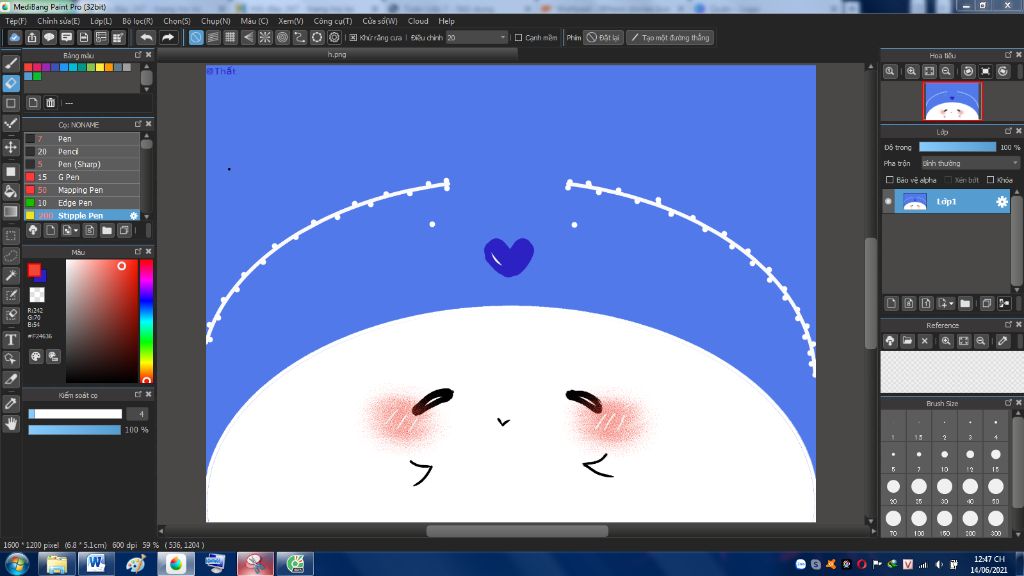Screen dimensions: 1024x576
Task: Select the Move tool
Action: (11, 147)
